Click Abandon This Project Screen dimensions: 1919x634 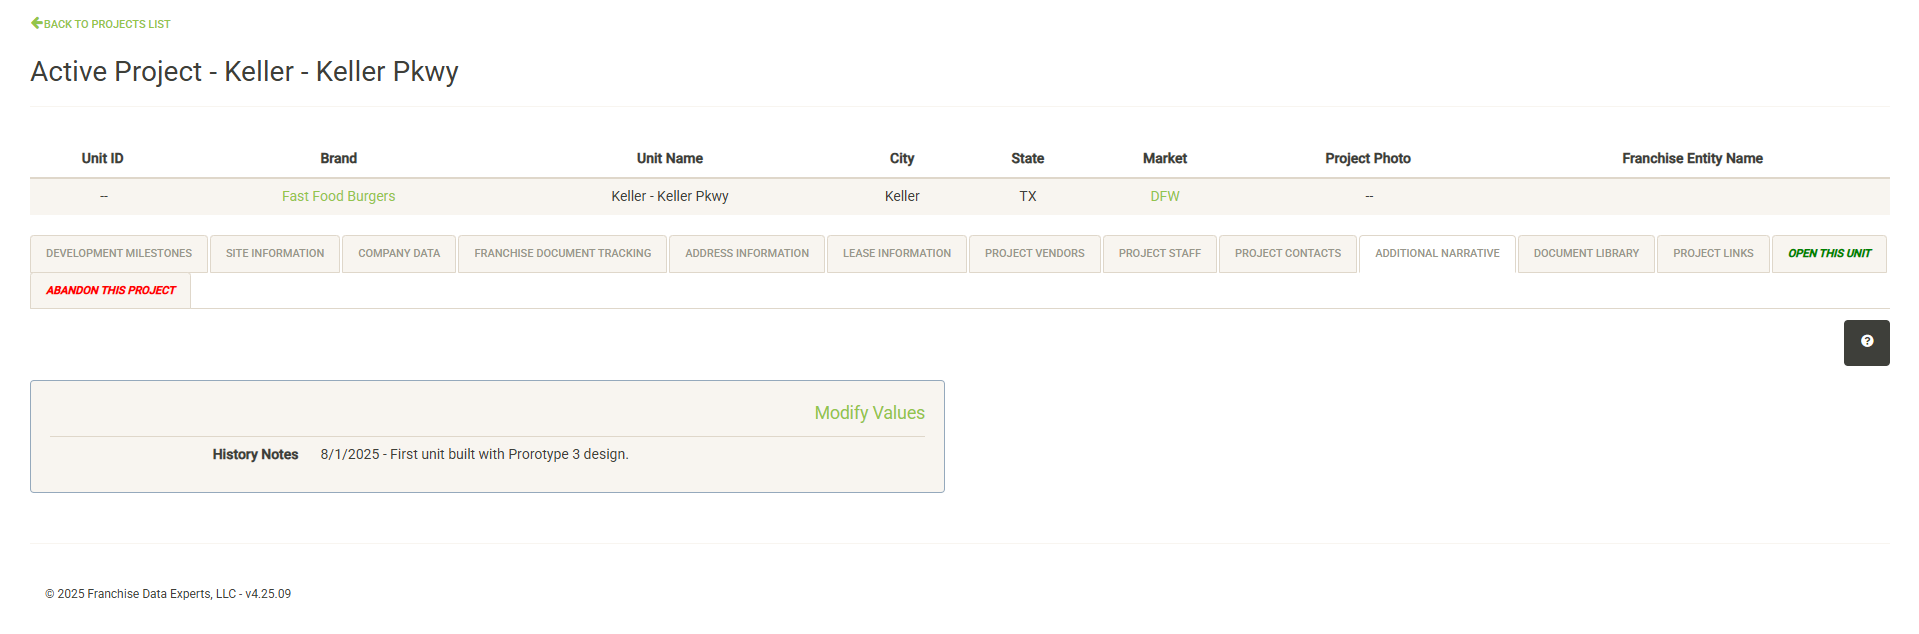coord(111,291)
